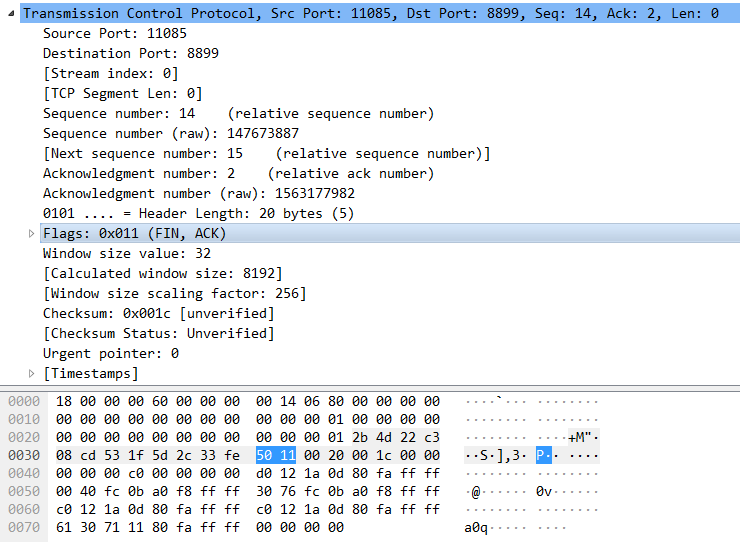Click hex offset 0040 in bytes pane
This screenshot has width=740, height=542.
pos(24,473)
